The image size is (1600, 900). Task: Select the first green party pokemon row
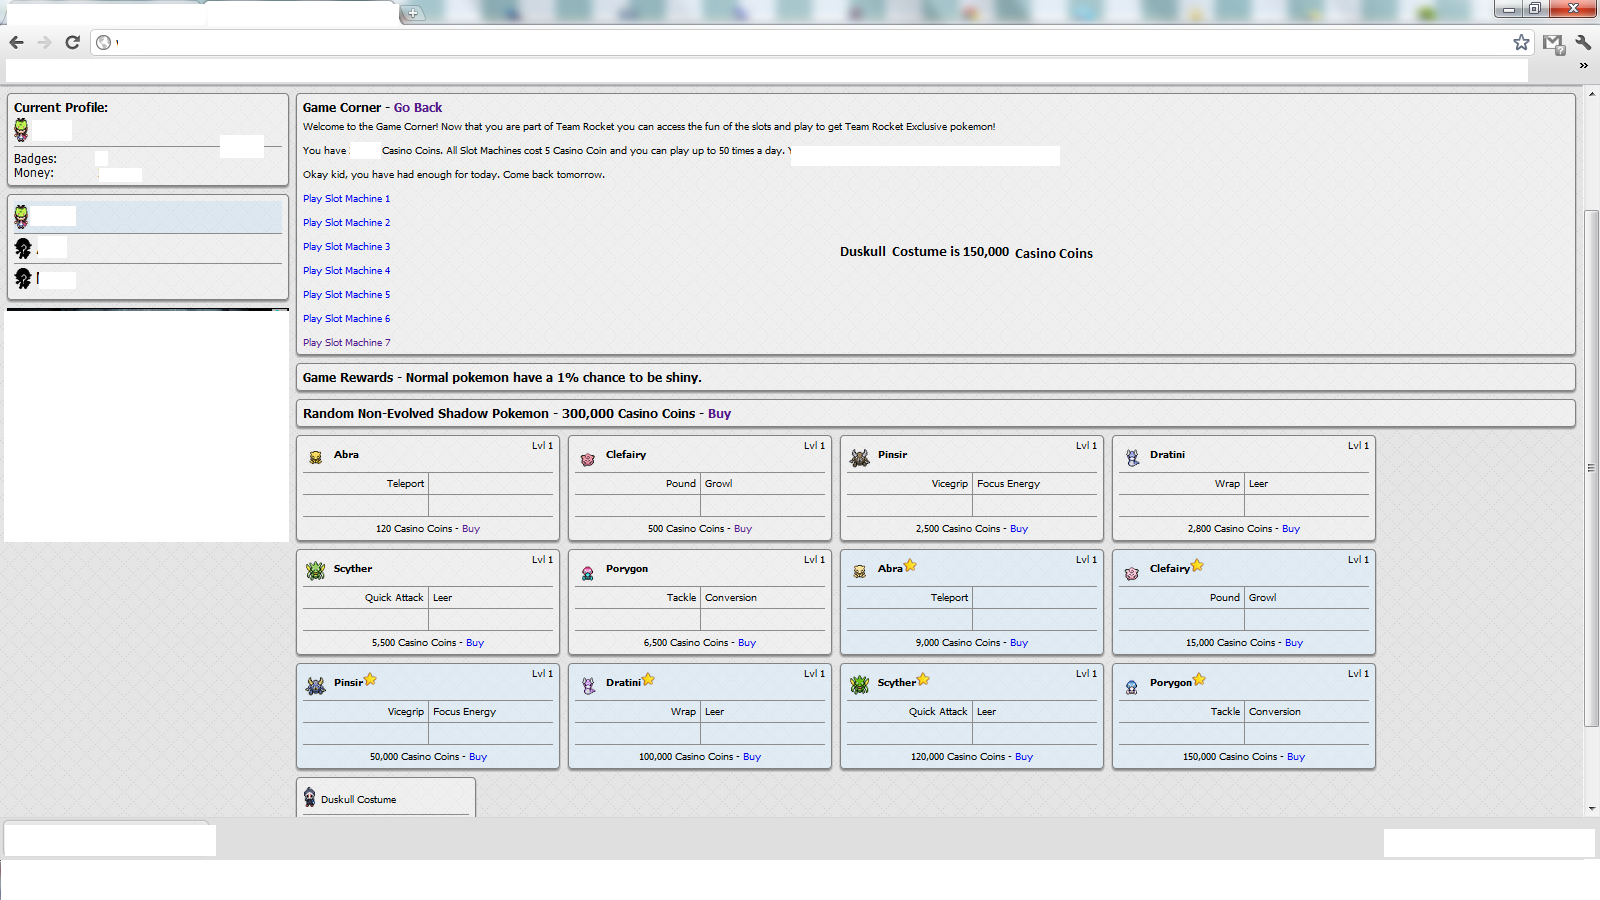coord(146,216)
